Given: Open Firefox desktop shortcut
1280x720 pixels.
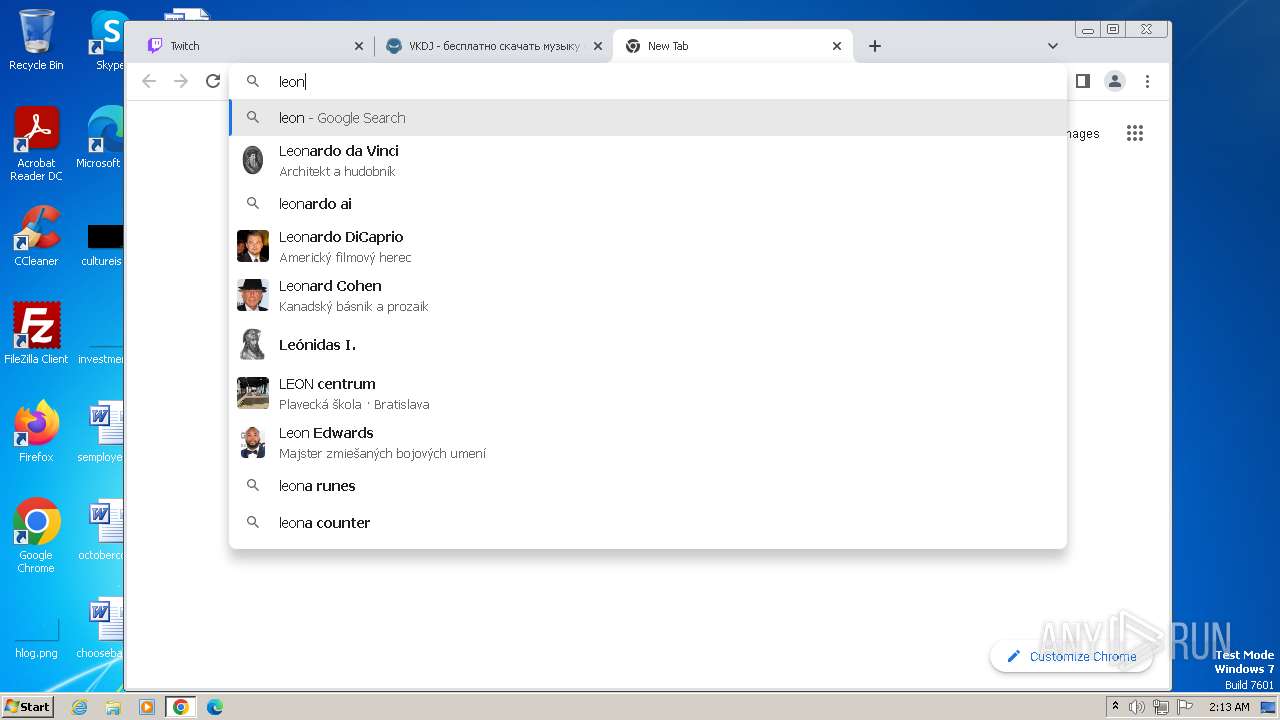Looking at the screenshot, I should pos(36,431).
